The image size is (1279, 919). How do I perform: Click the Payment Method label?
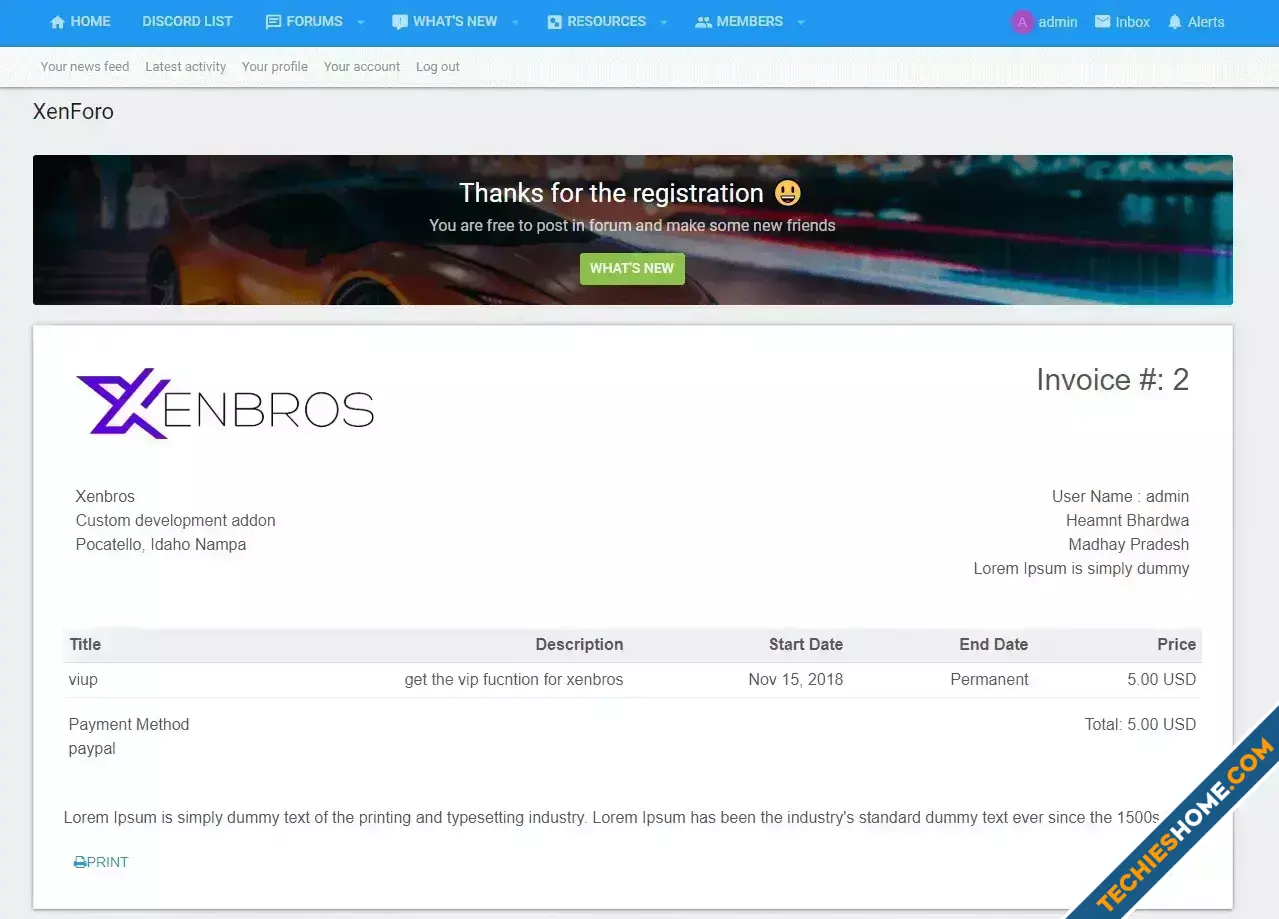(x=129, y=725)
